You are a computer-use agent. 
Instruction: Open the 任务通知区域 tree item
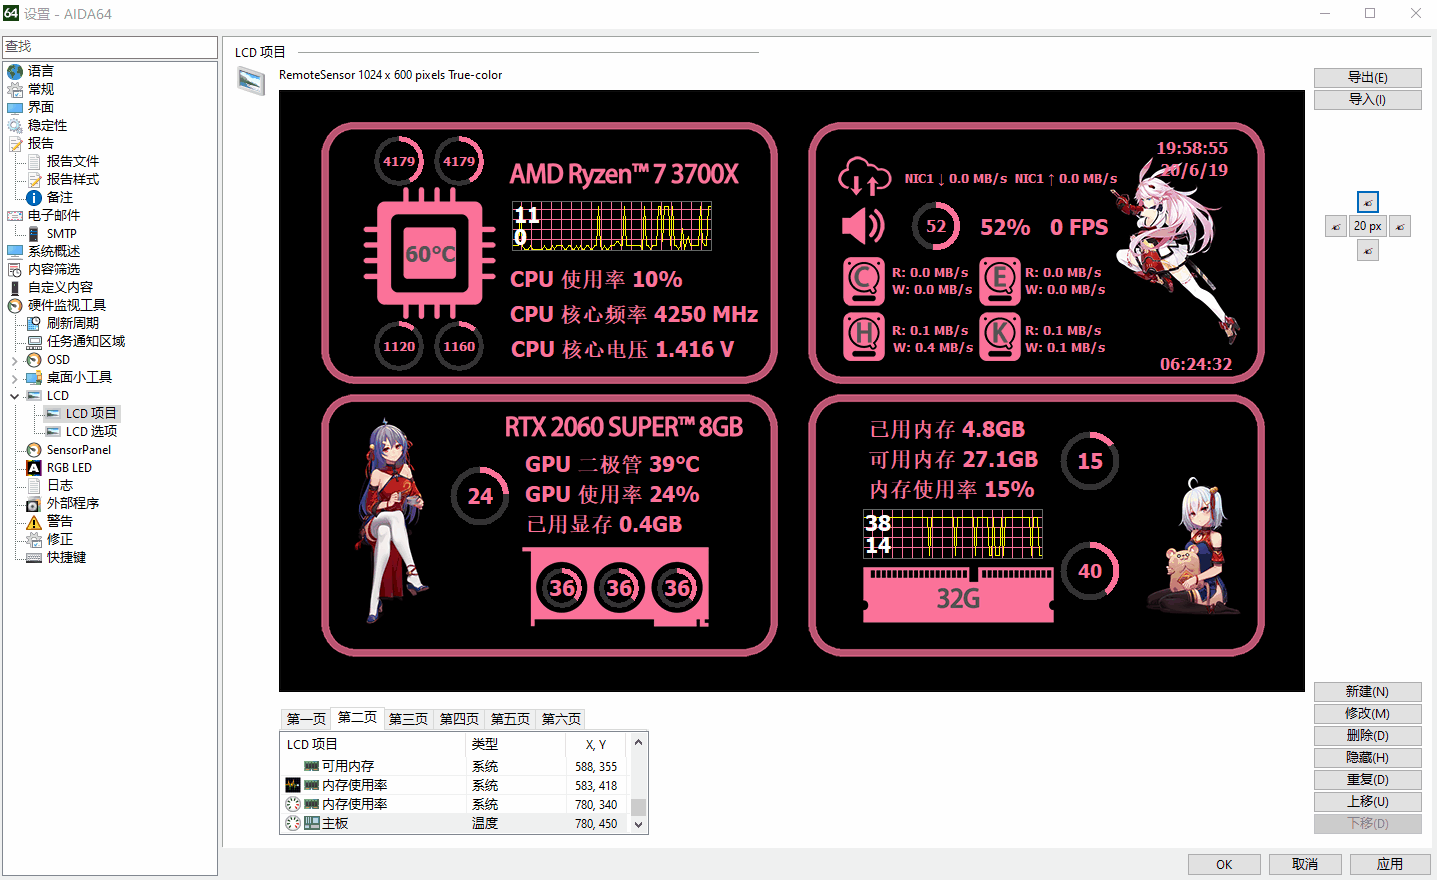coord(86,342)
